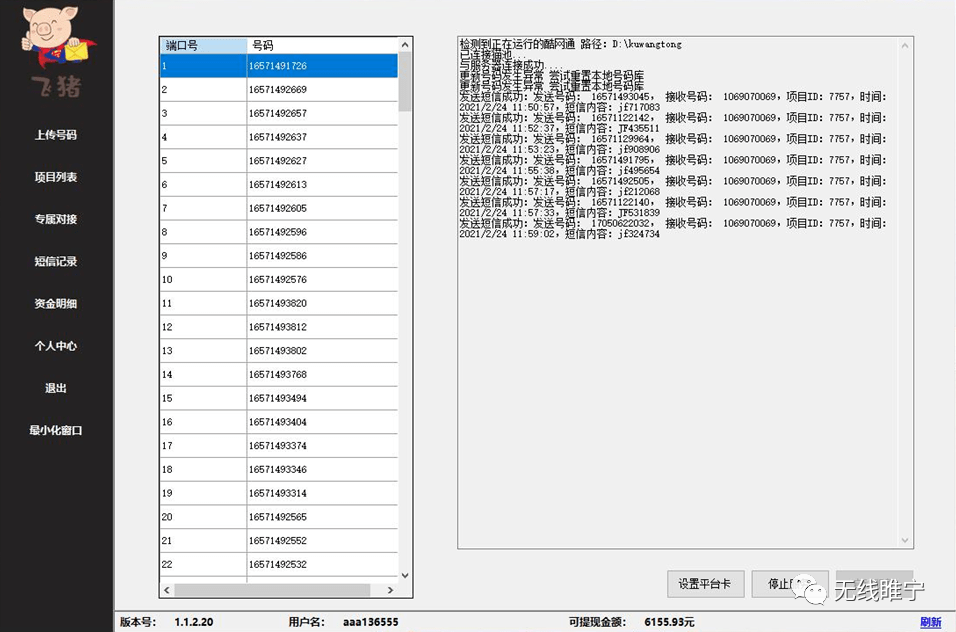Click number list scroll-up arrow
Viewport: 956px width, 632px height.
(x=405, y=45)
